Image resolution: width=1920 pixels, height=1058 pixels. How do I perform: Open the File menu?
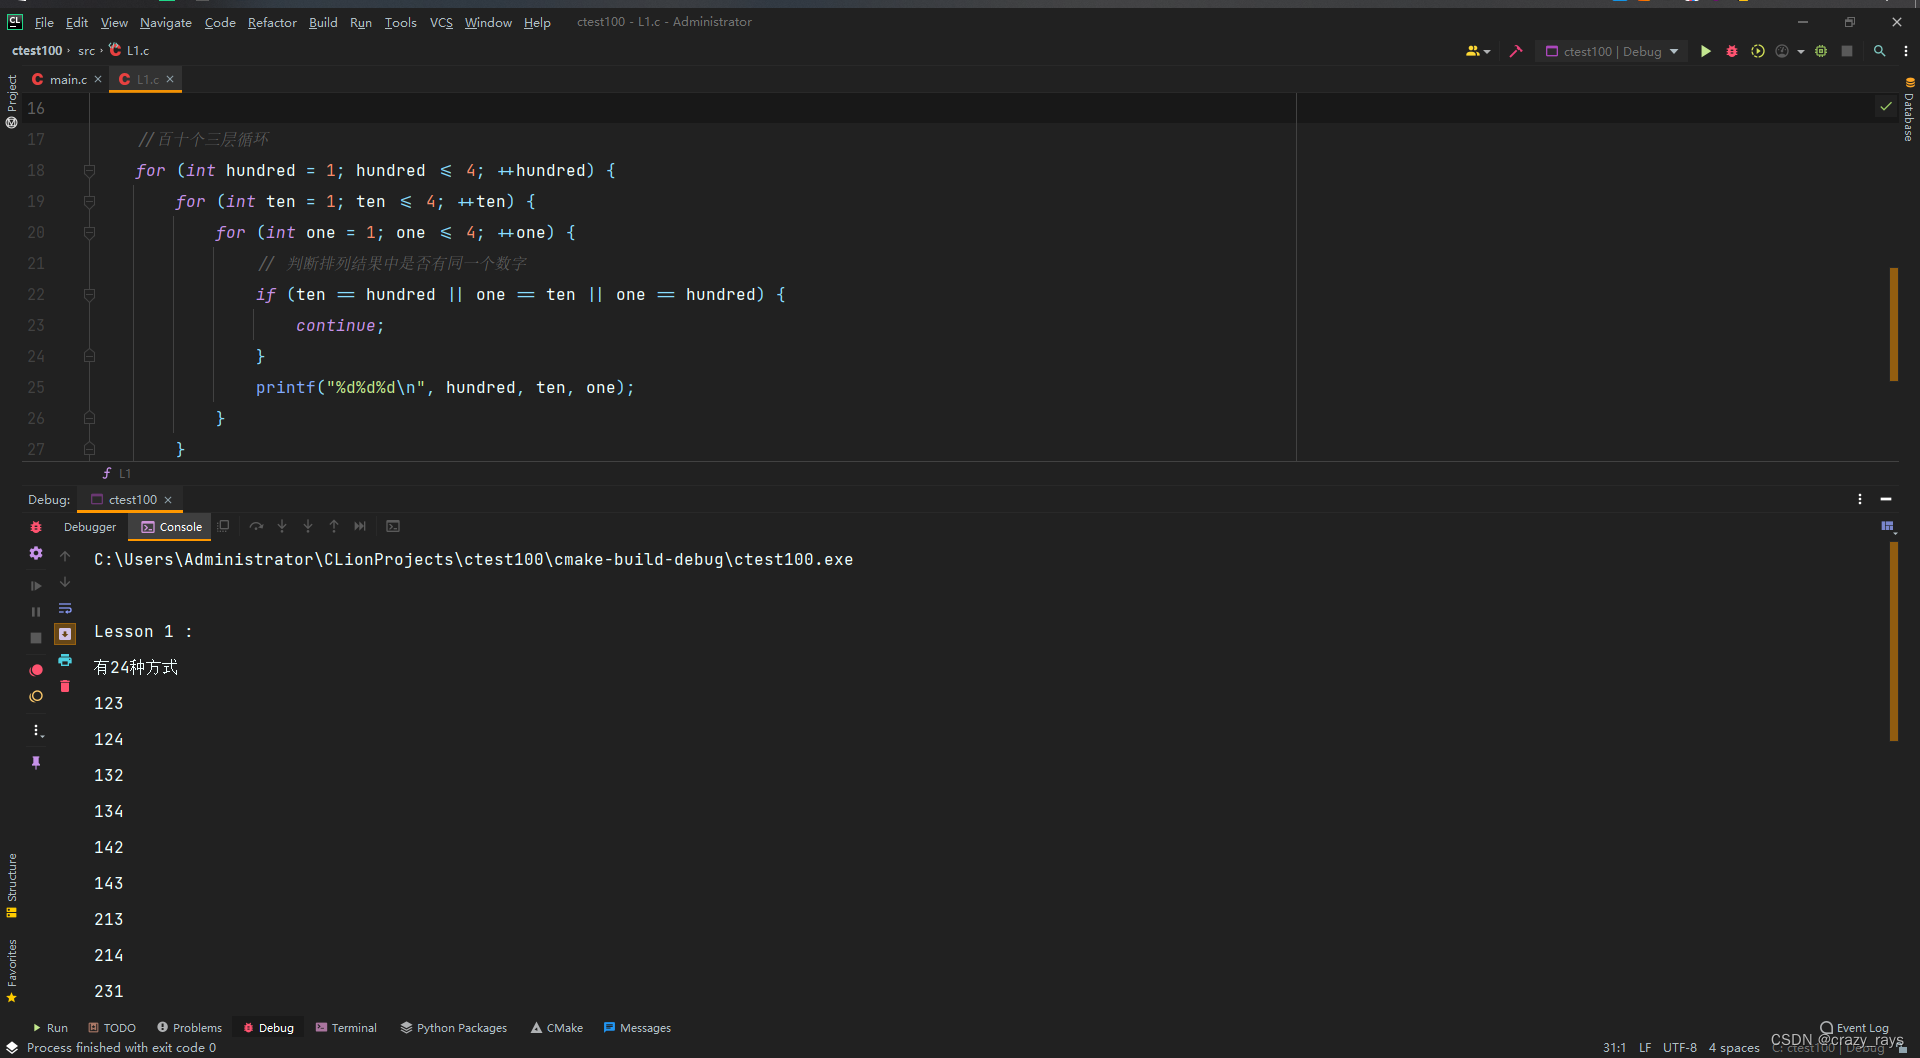coord(44,22)
